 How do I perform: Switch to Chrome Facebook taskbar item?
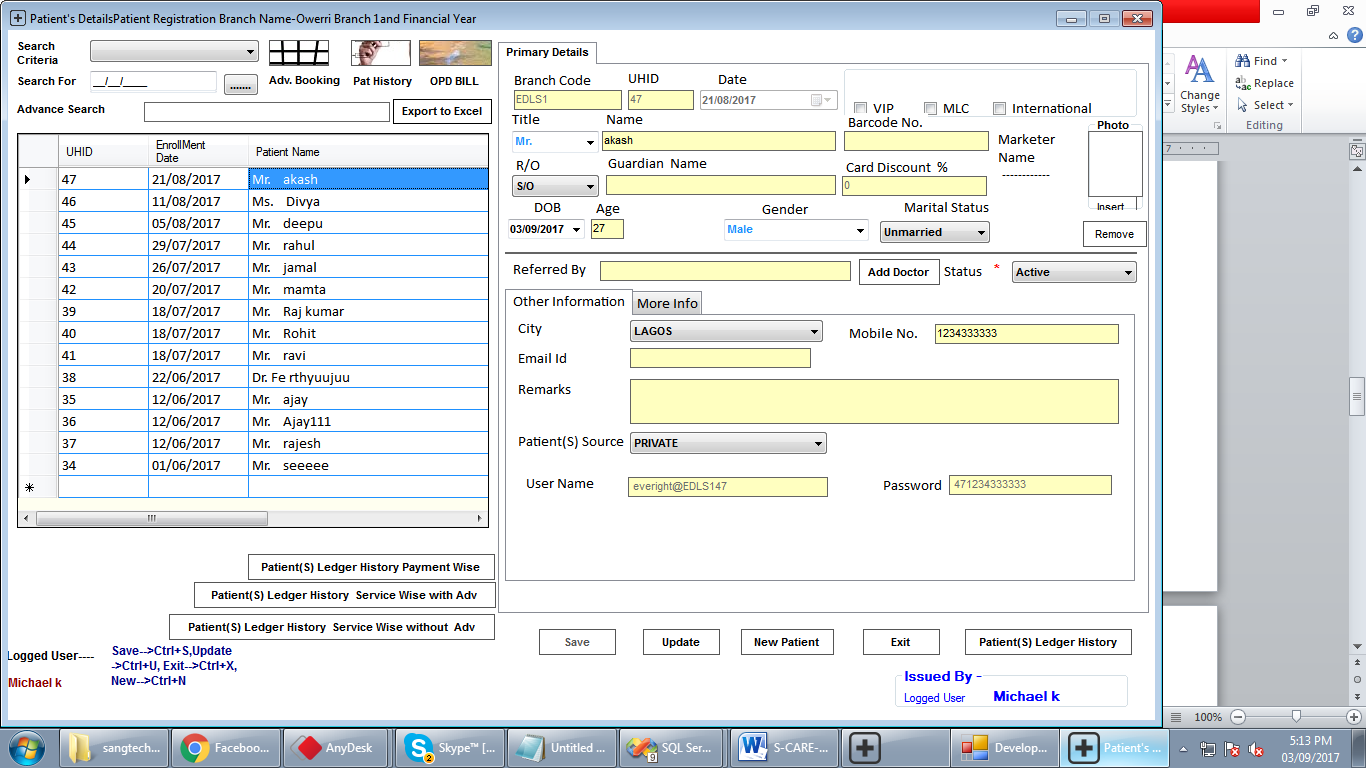[225, 748]
